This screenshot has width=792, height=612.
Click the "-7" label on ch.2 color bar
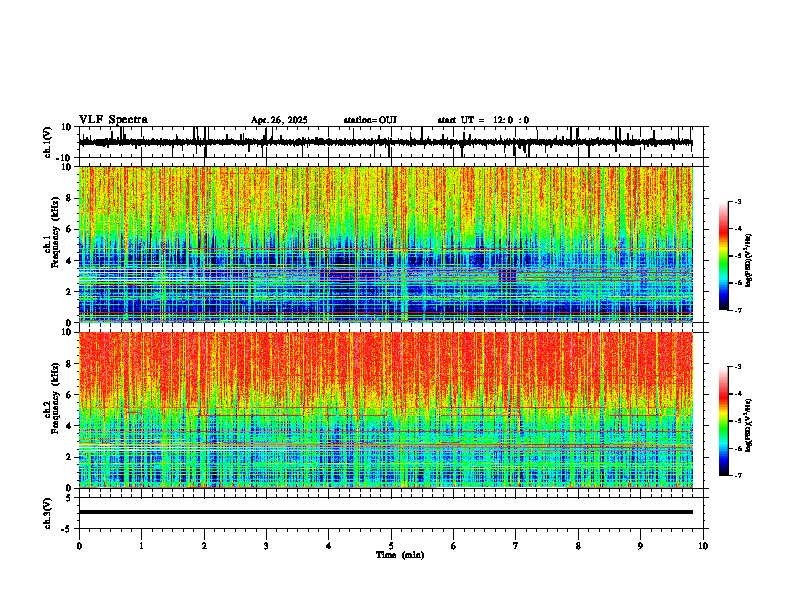tap(737, 475)
